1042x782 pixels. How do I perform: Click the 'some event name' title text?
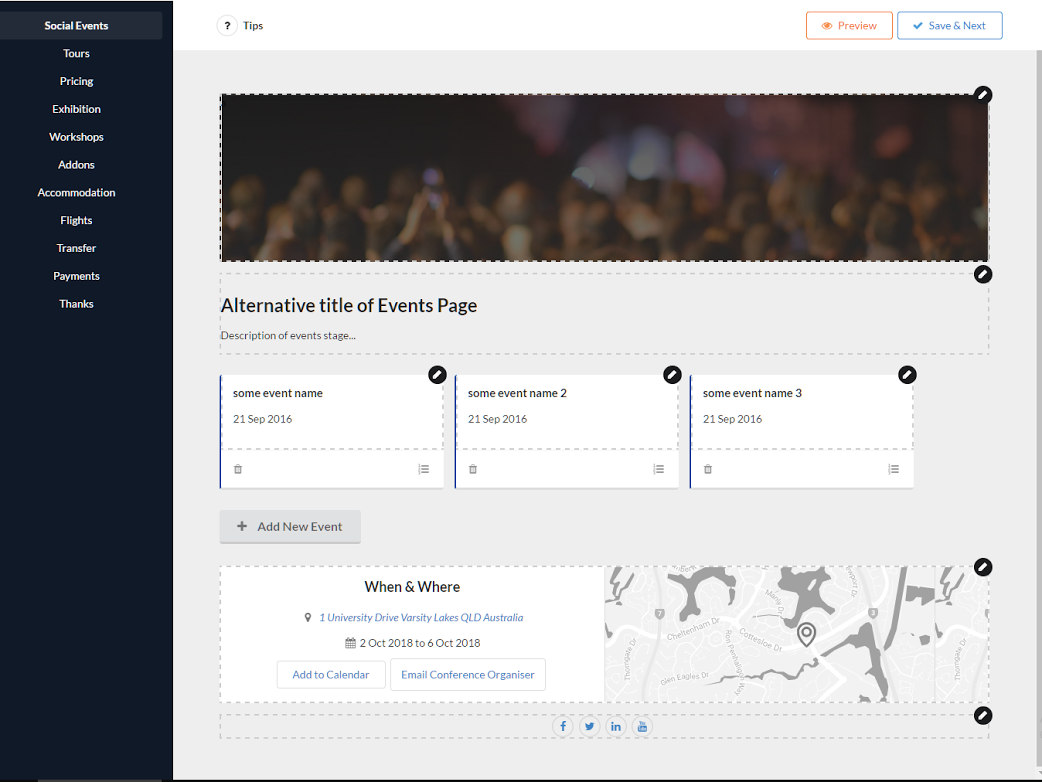tap(278, 393)
